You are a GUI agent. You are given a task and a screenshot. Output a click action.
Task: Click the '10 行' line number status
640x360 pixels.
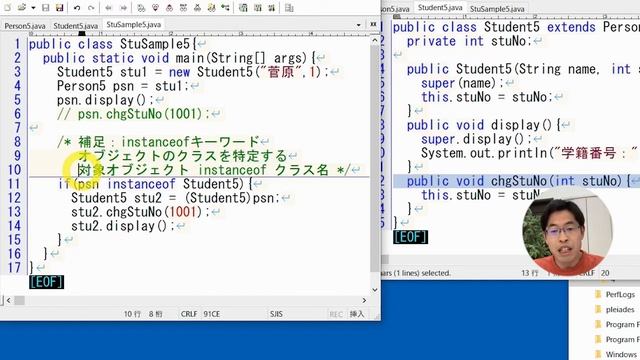coord(132,314)
